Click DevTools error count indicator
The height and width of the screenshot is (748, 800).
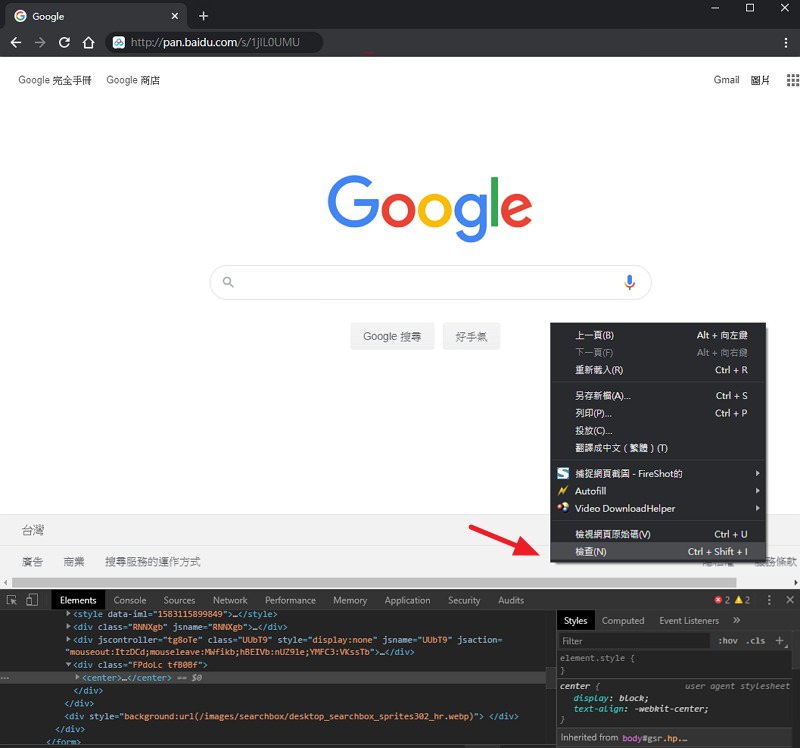tap(722, 600)
